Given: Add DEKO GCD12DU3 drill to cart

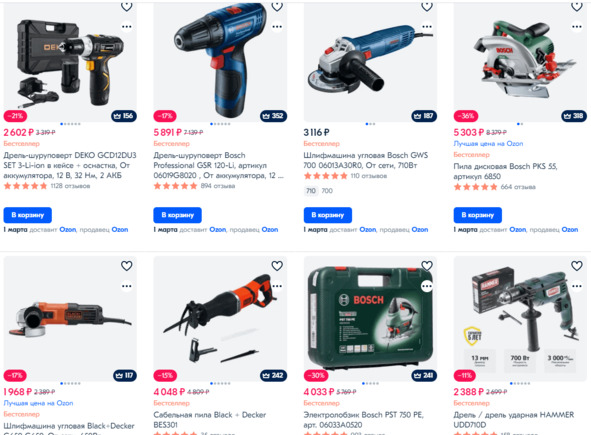Looking at the screenshot, I should 28,215.
